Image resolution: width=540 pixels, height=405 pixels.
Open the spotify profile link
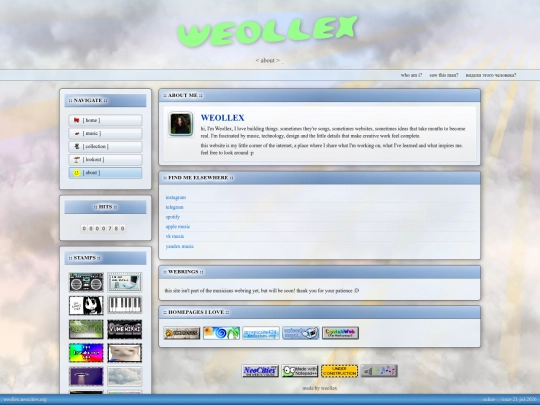point(173,217)
